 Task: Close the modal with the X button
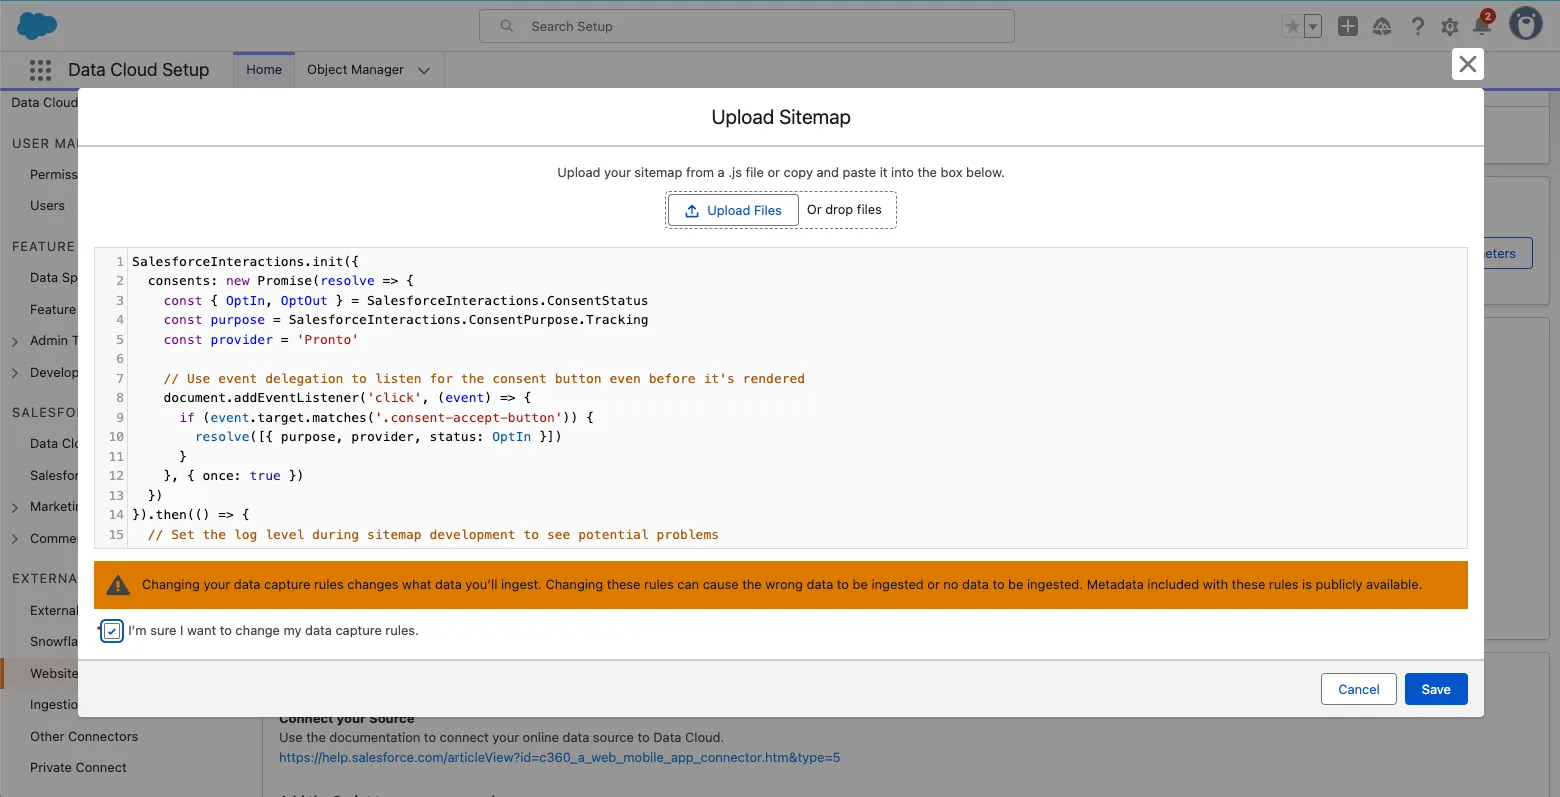tap(1467, 64)
